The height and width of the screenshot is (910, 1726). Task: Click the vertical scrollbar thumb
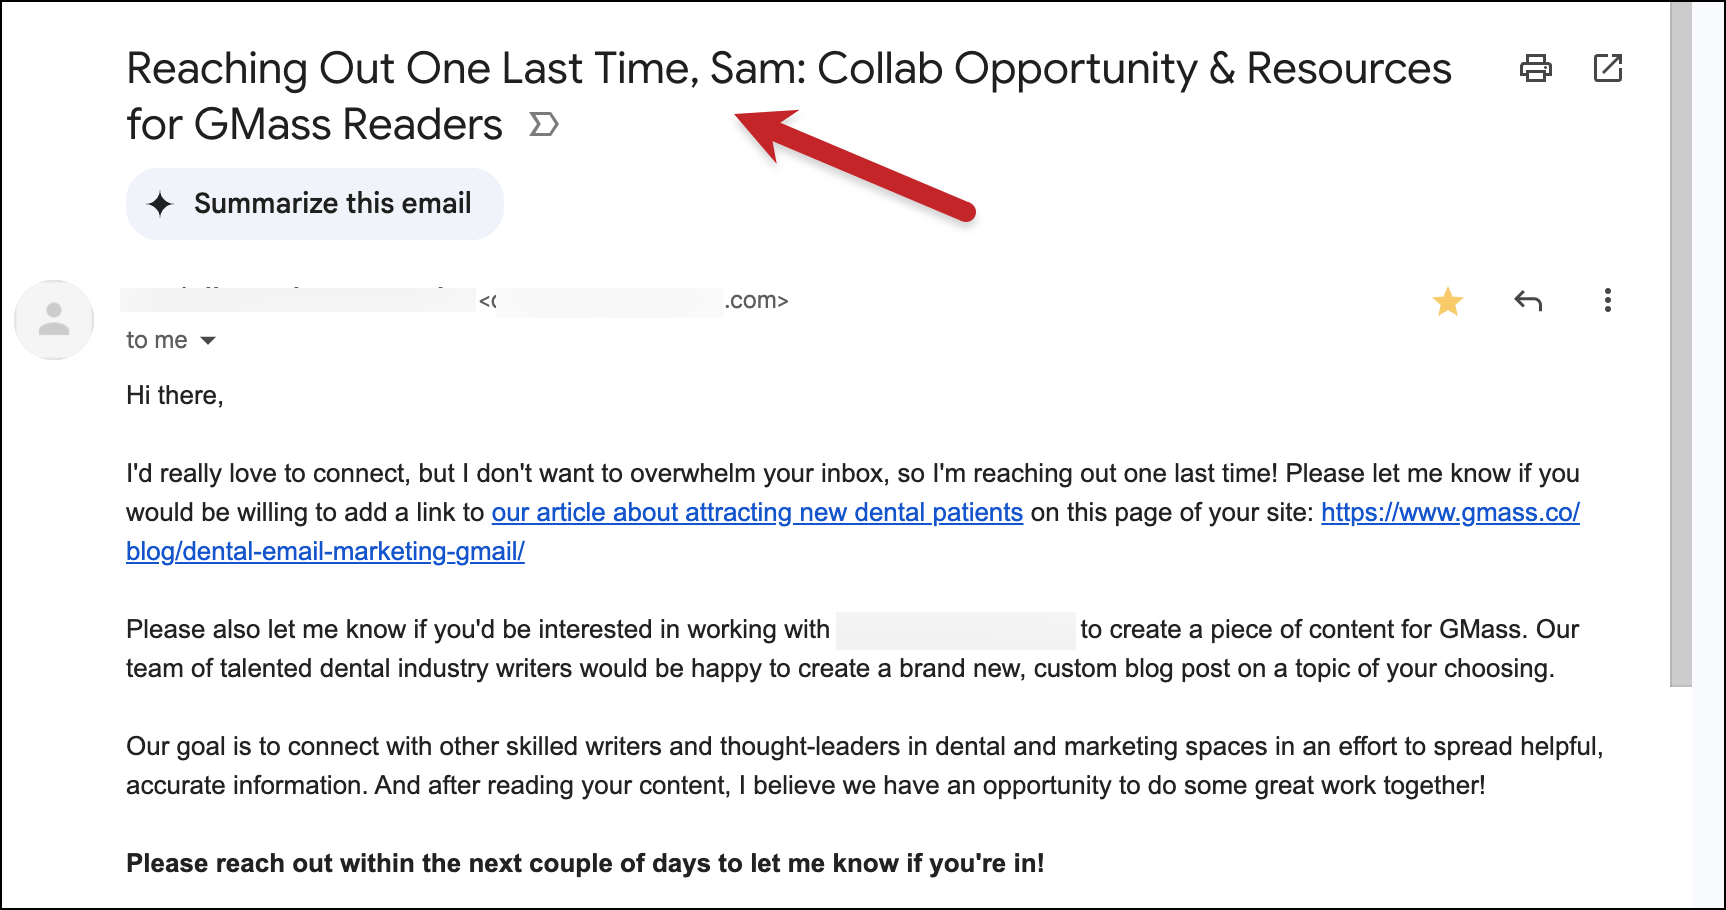(1680, 343)
